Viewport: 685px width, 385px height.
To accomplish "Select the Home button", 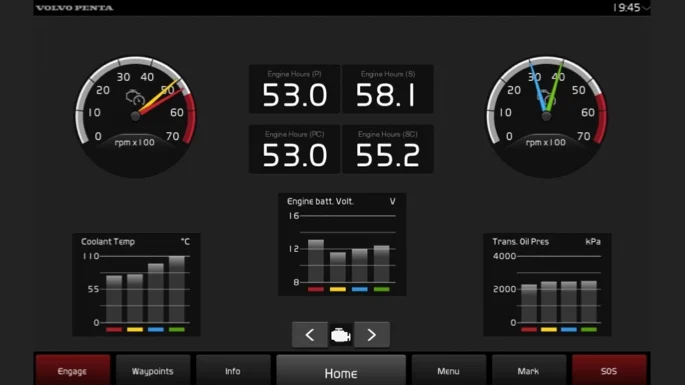I will coord(341,371).
